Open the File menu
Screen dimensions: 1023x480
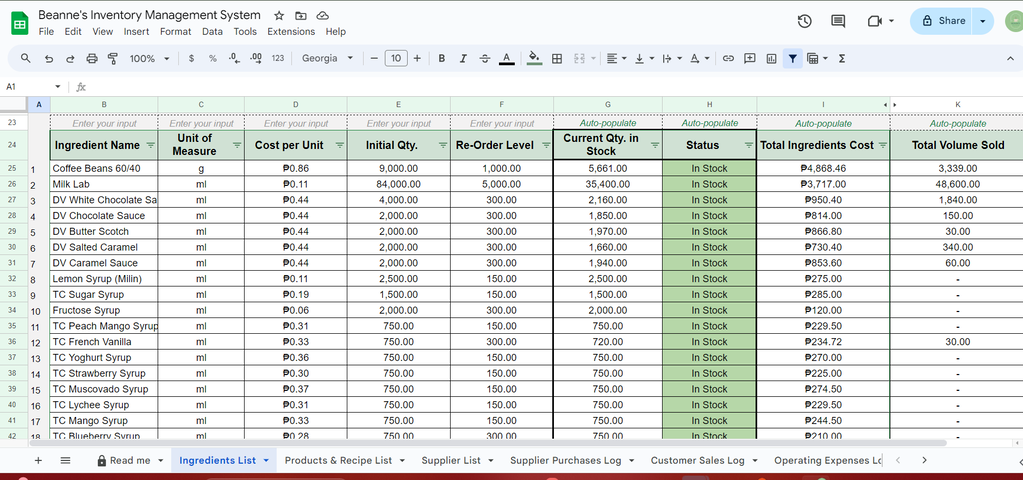click(46, 31)
